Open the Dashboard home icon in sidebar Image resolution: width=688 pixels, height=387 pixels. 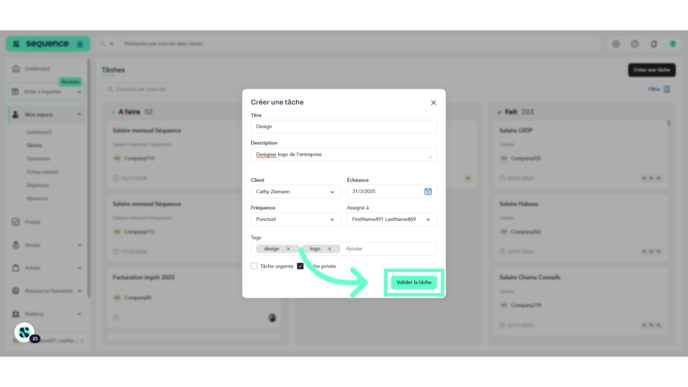[x=16, y=68]
